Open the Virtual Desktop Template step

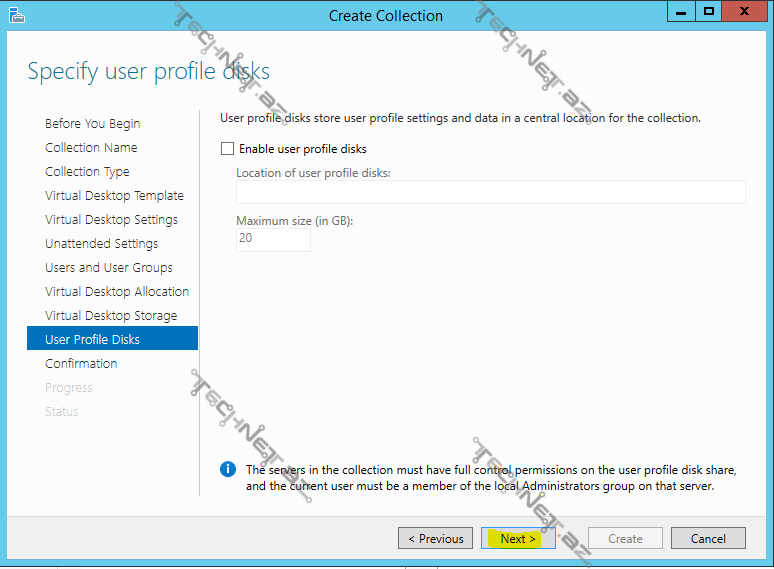pos(114,196)
